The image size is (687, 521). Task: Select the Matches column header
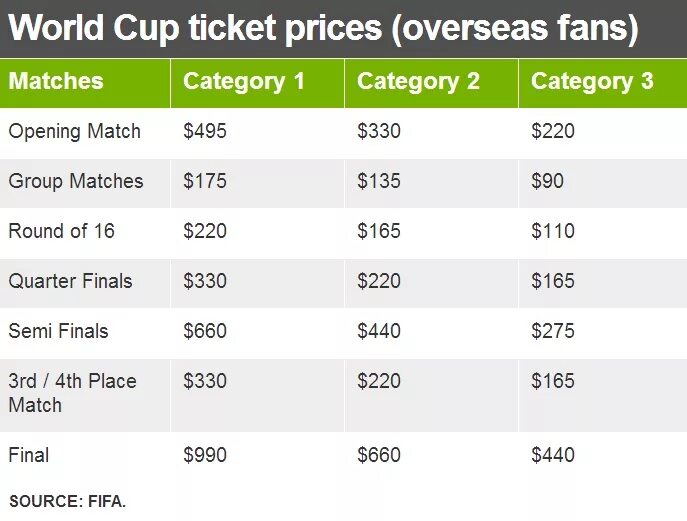click(56, 81)
